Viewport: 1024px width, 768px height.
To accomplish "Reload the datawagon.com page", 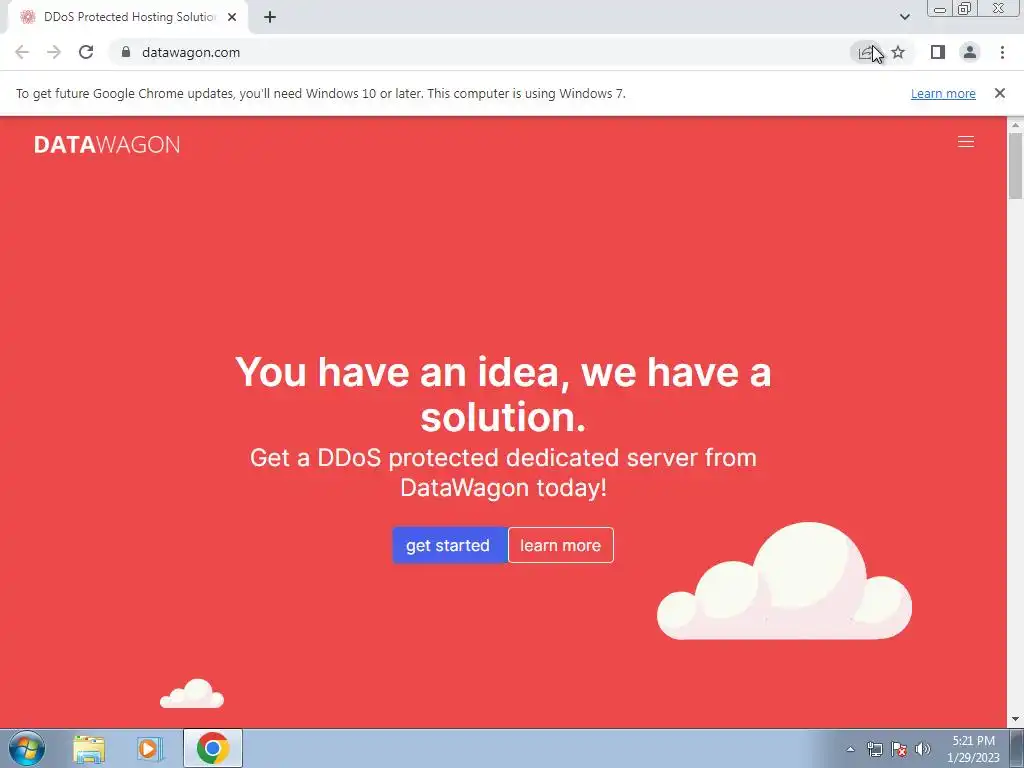I will coord(86,52).
